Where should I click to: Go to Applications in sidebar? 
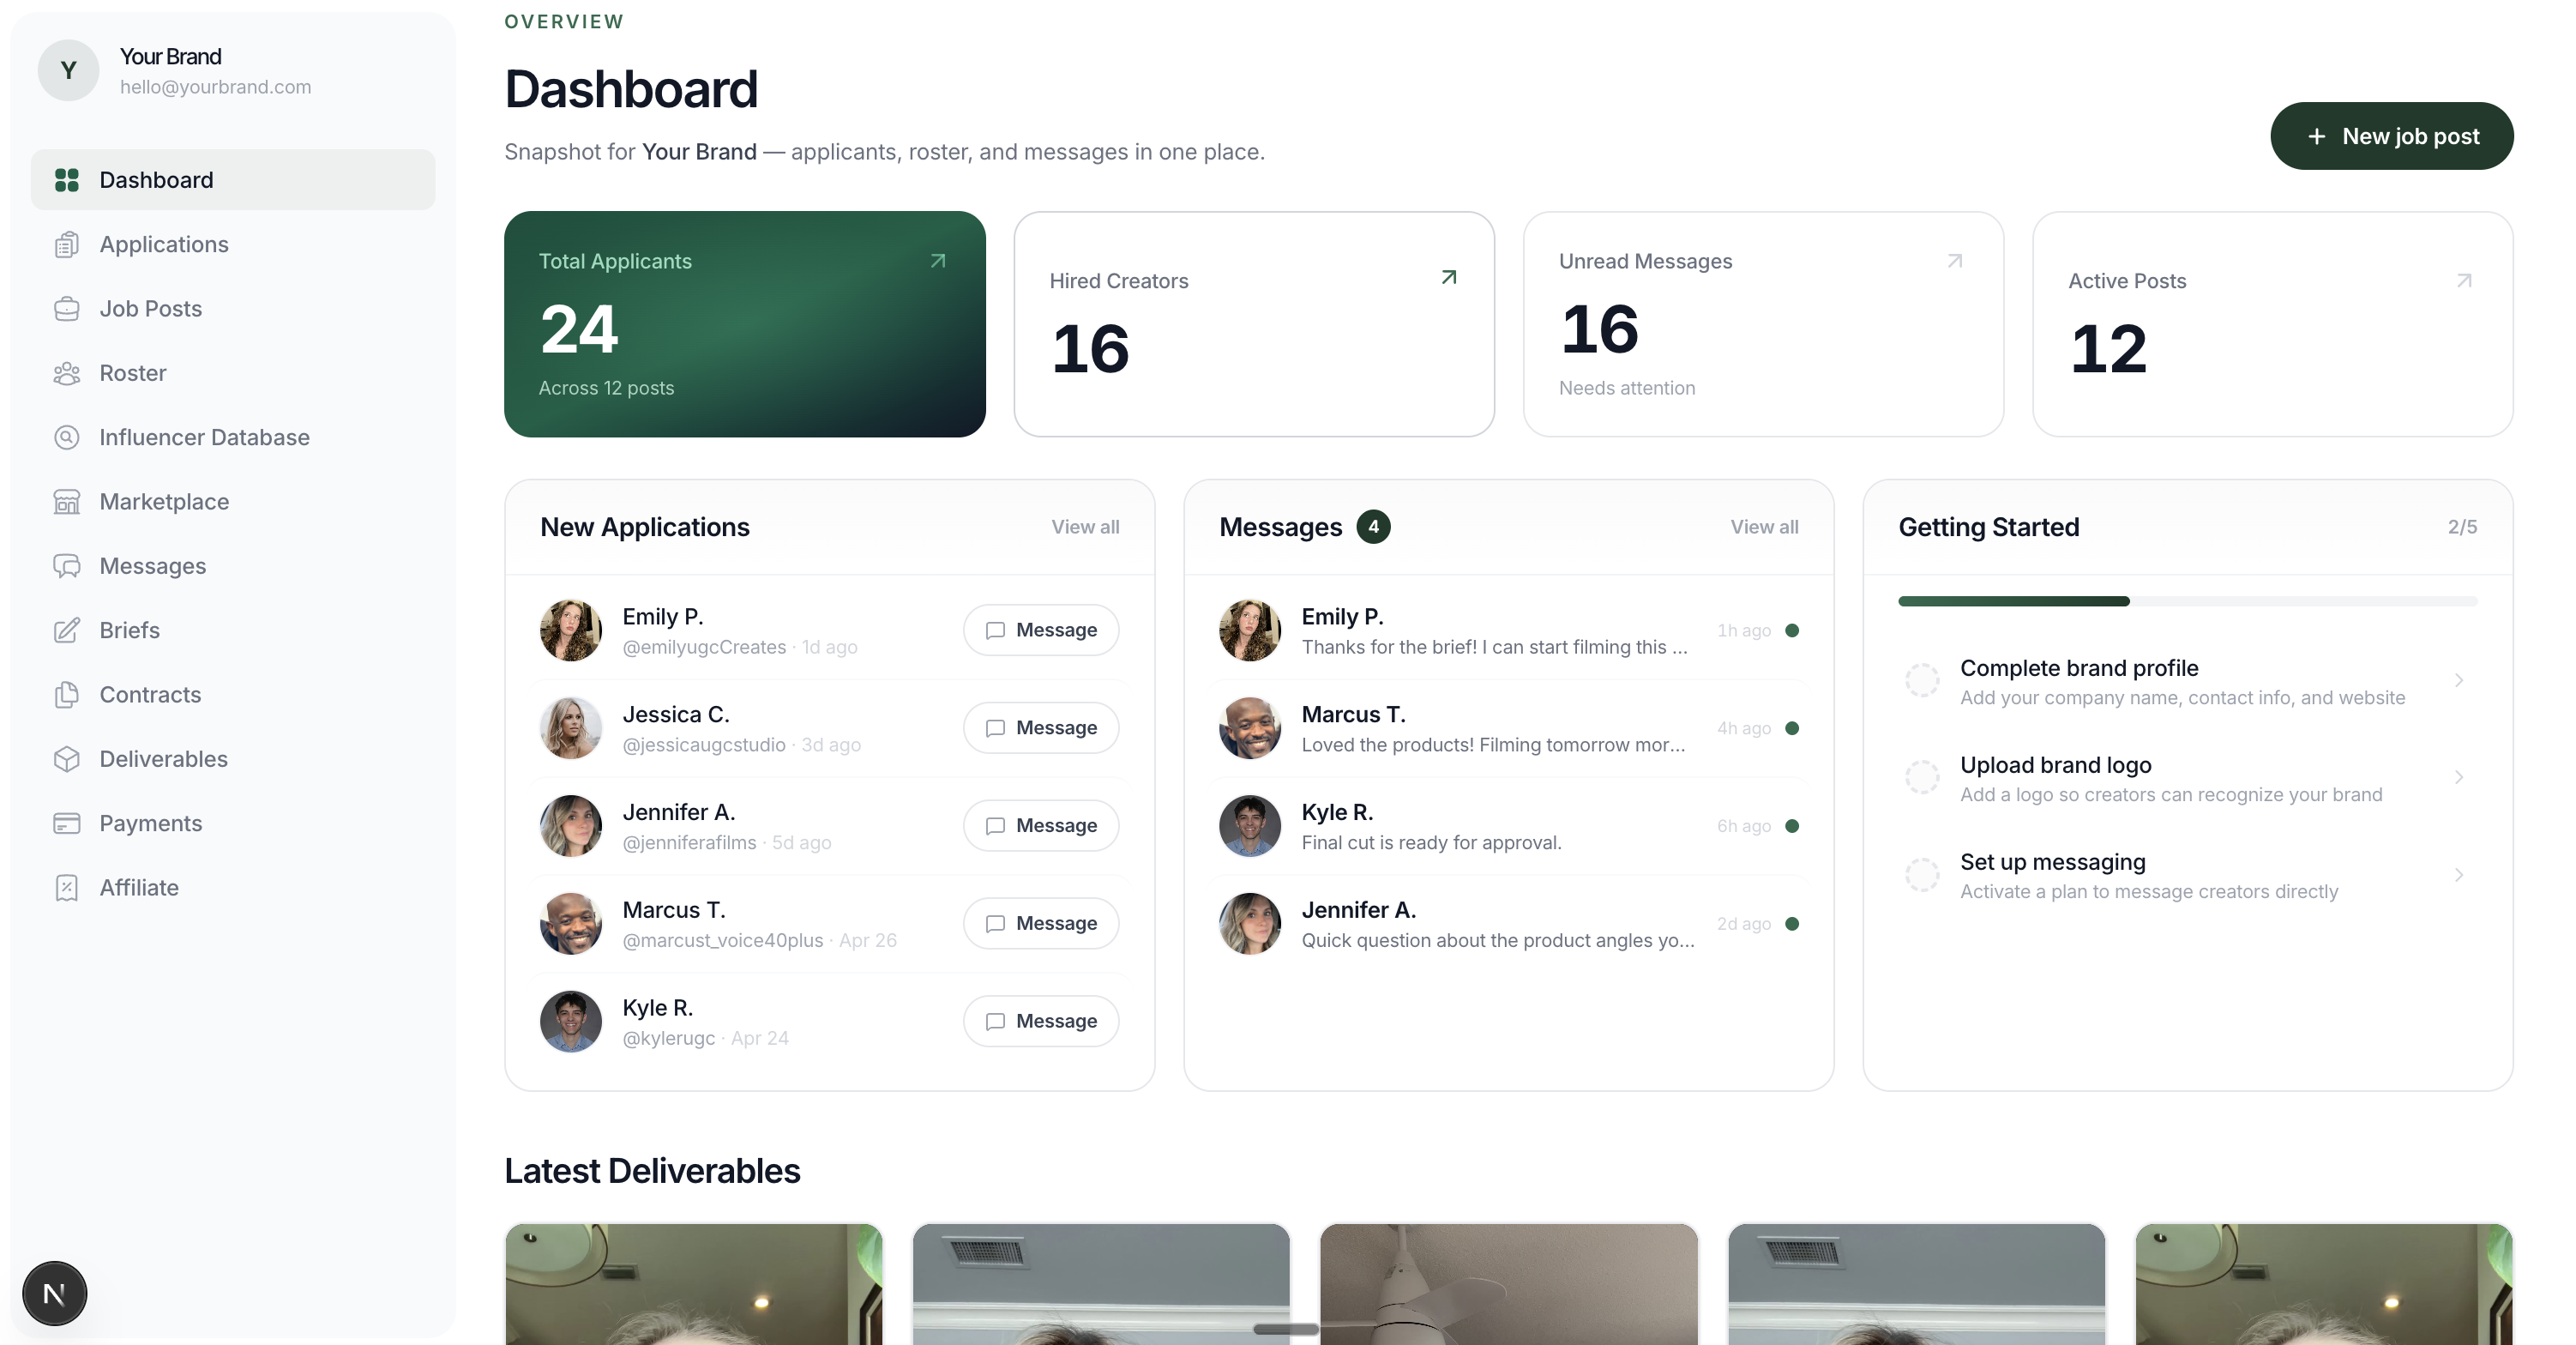[x=233, y=244]
